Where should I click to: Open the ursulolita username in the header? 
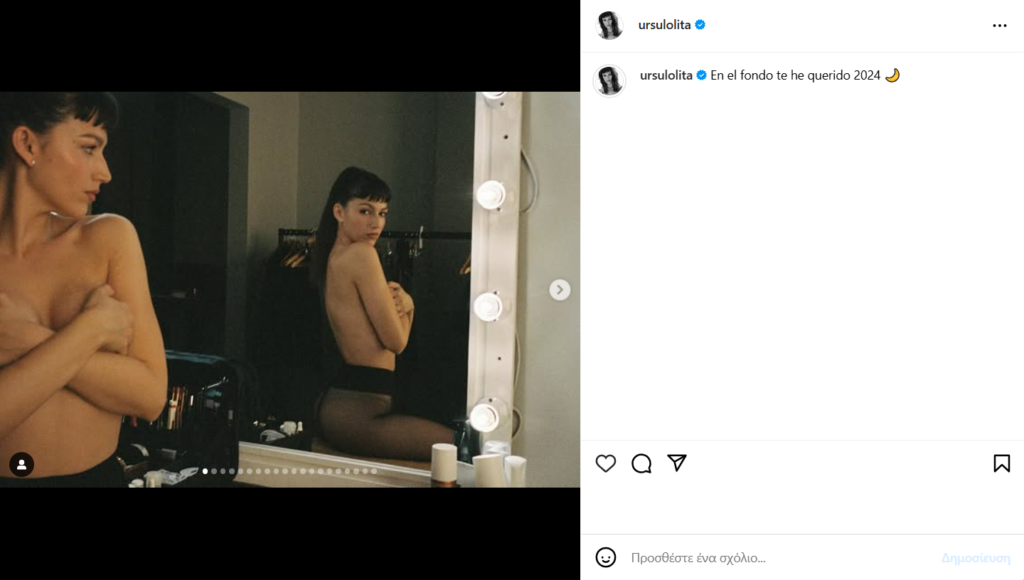pos(664,25)
